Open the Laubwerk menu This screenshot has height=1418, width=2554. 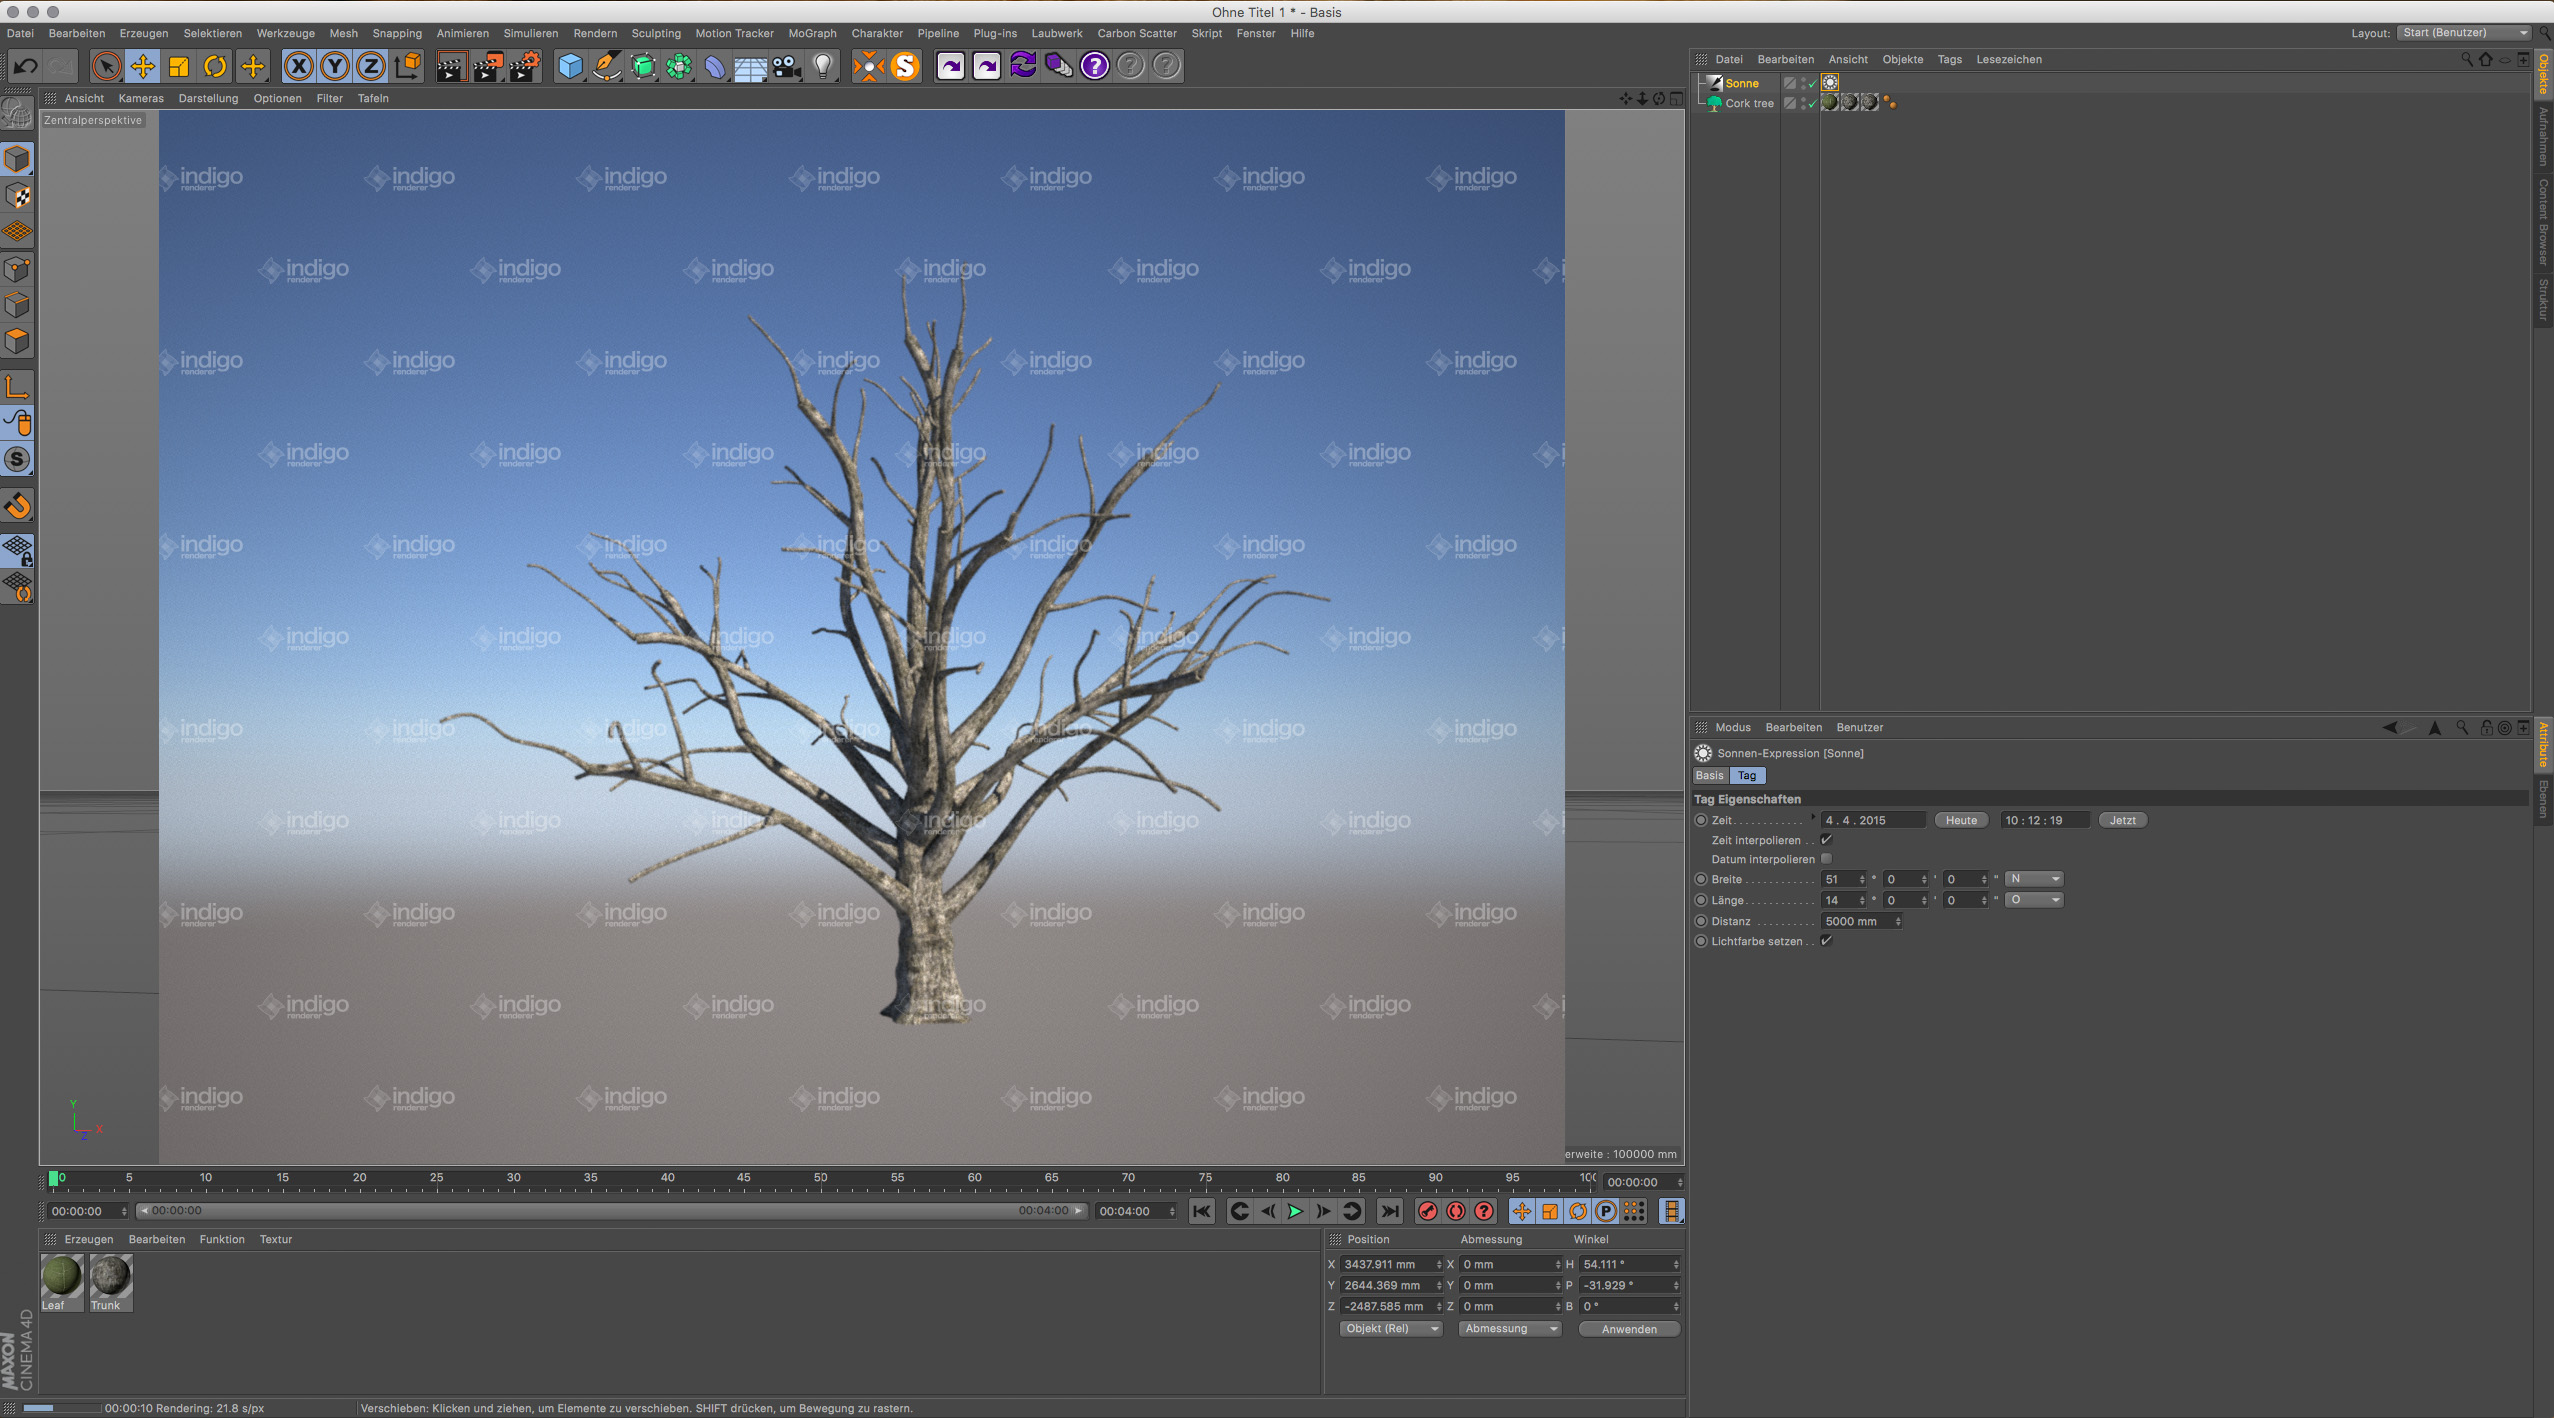(x=1057, y=33)
